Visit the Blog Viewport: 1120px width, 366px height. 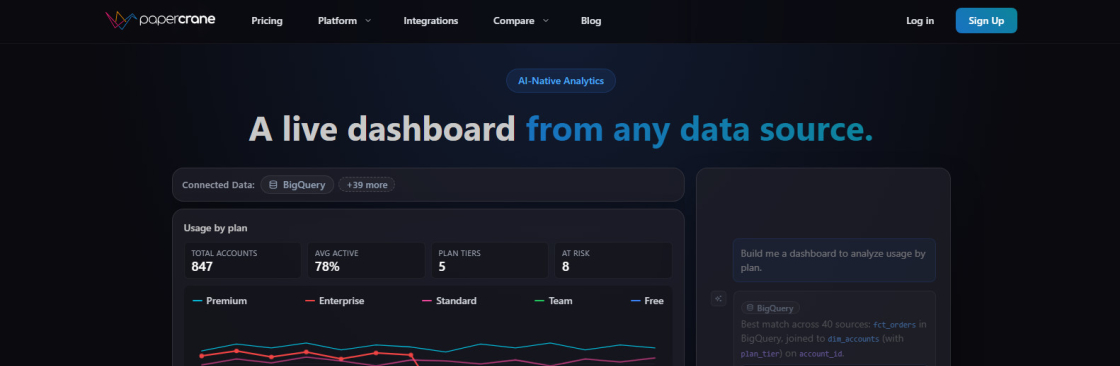tap(591, 21)
